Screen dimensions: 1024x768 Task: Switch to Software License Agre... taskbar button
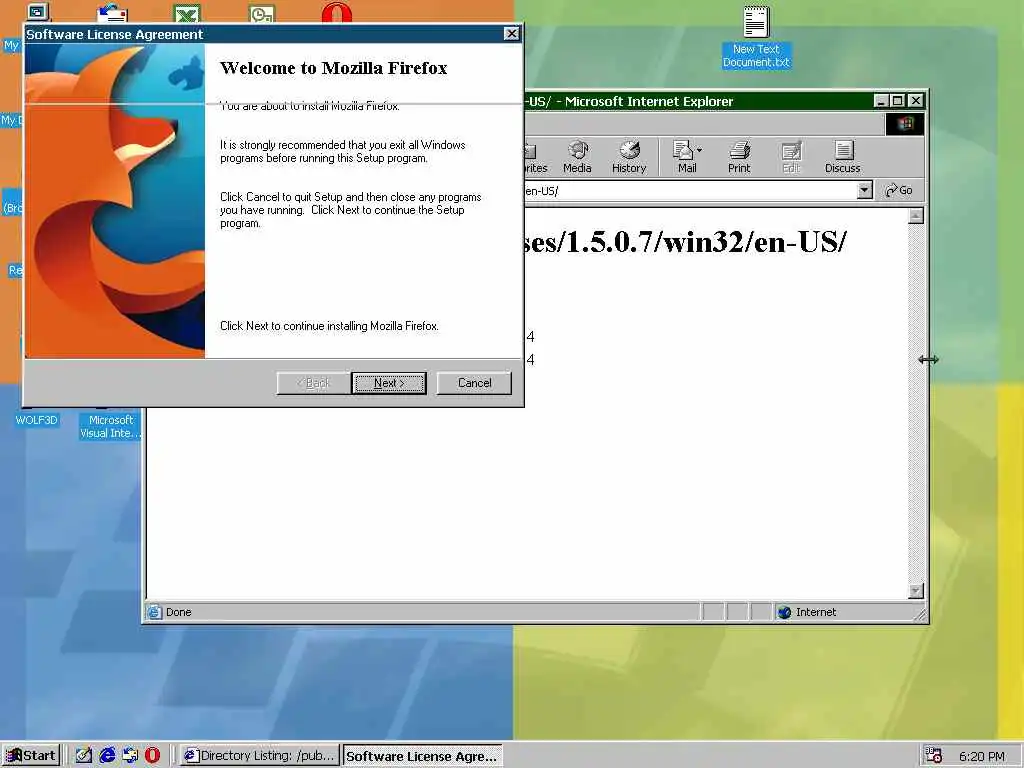(x=423, y=756)
